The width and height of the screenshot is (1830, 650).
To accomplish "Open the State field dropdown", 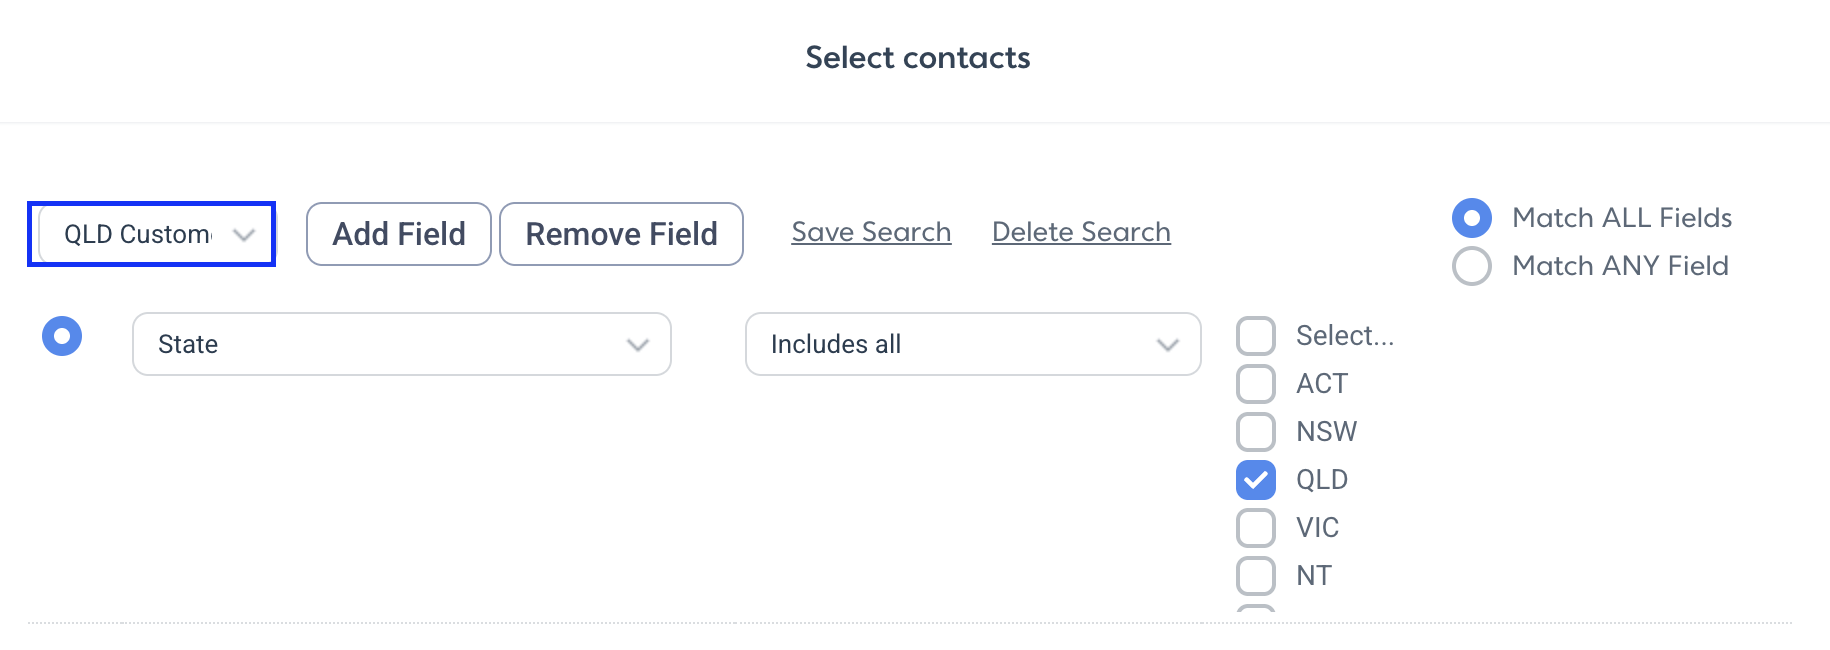I will pyautogui.click(x=402, y=344).
